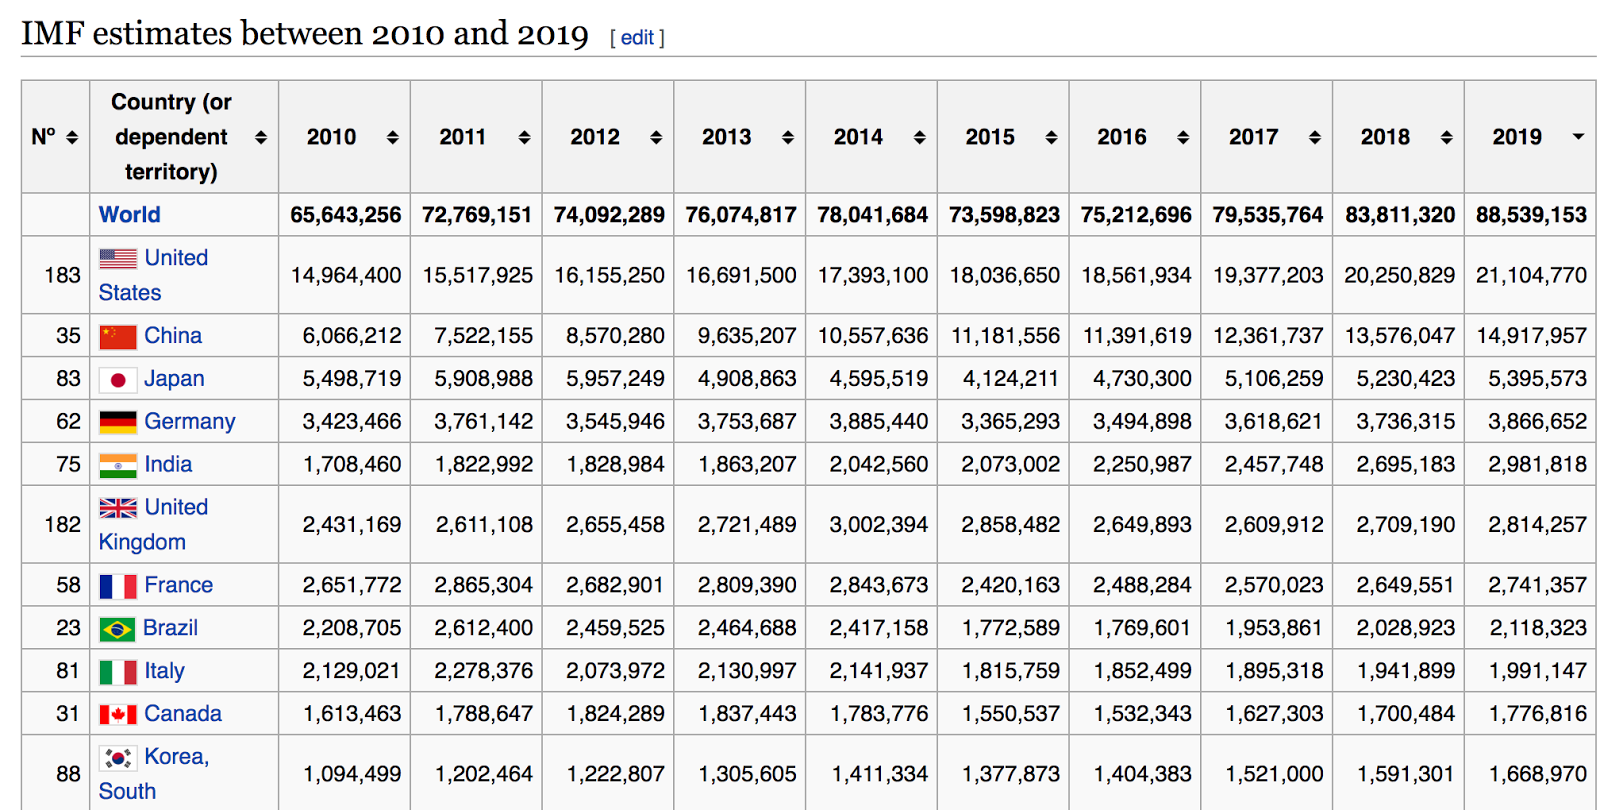
Task: Click the France flag icon
Action: pos(118,586)
